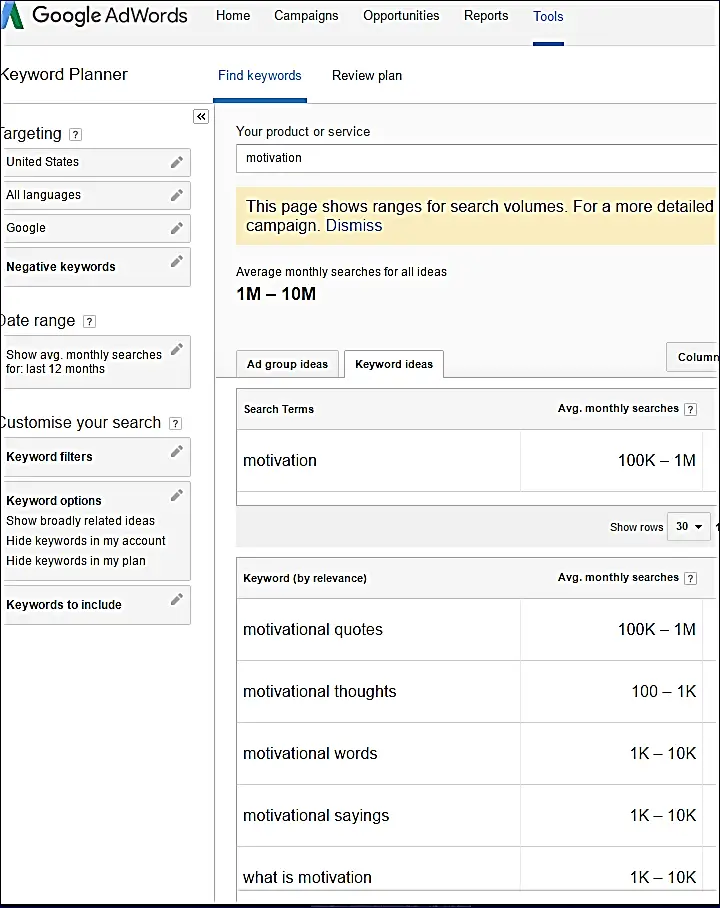Open the Show rows 30 dropdown
Screen dimensions: 720x908
click(689, 526)
